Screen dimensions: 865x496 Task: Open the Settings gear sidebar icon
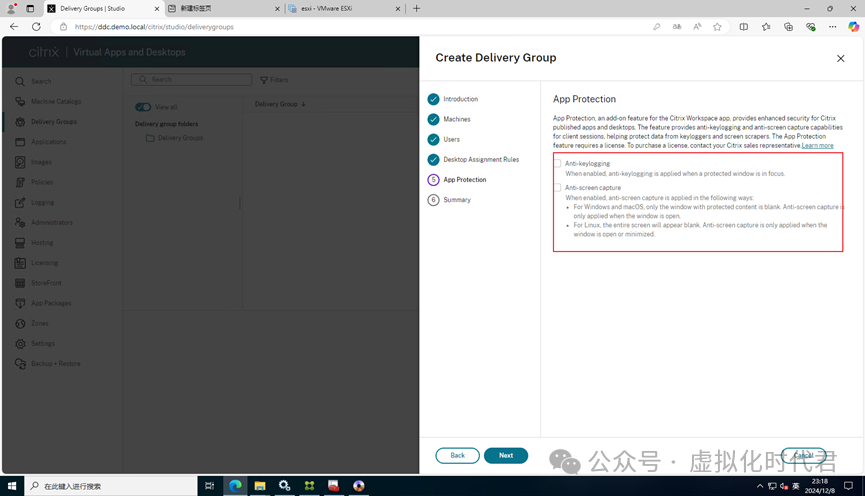coord(20,344)
